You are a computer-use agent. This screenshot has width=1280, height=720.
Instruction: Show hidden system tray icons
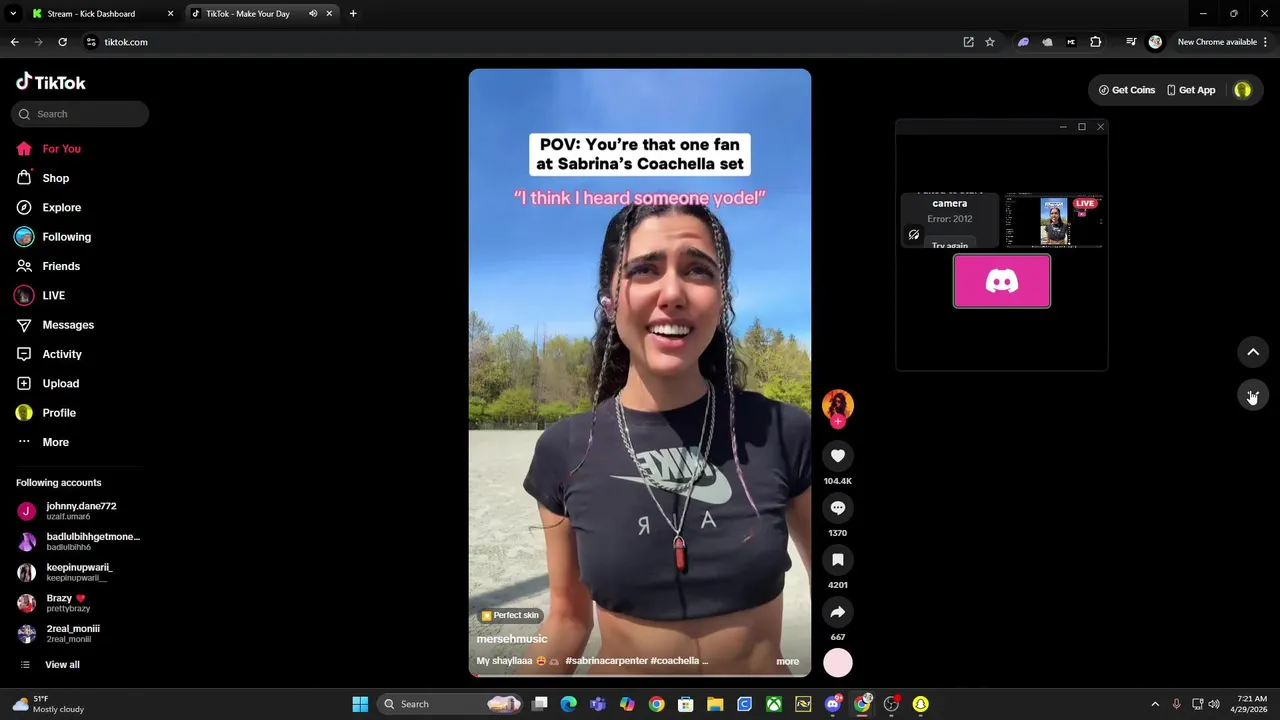pyautogui.click(x=1155, y=704)
